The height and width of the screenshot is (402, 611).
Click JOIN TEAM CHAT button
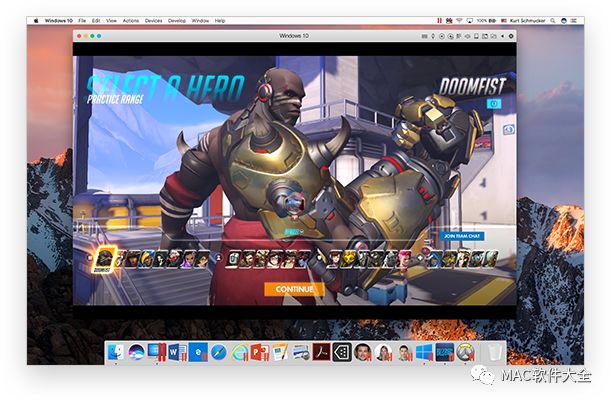462,236
